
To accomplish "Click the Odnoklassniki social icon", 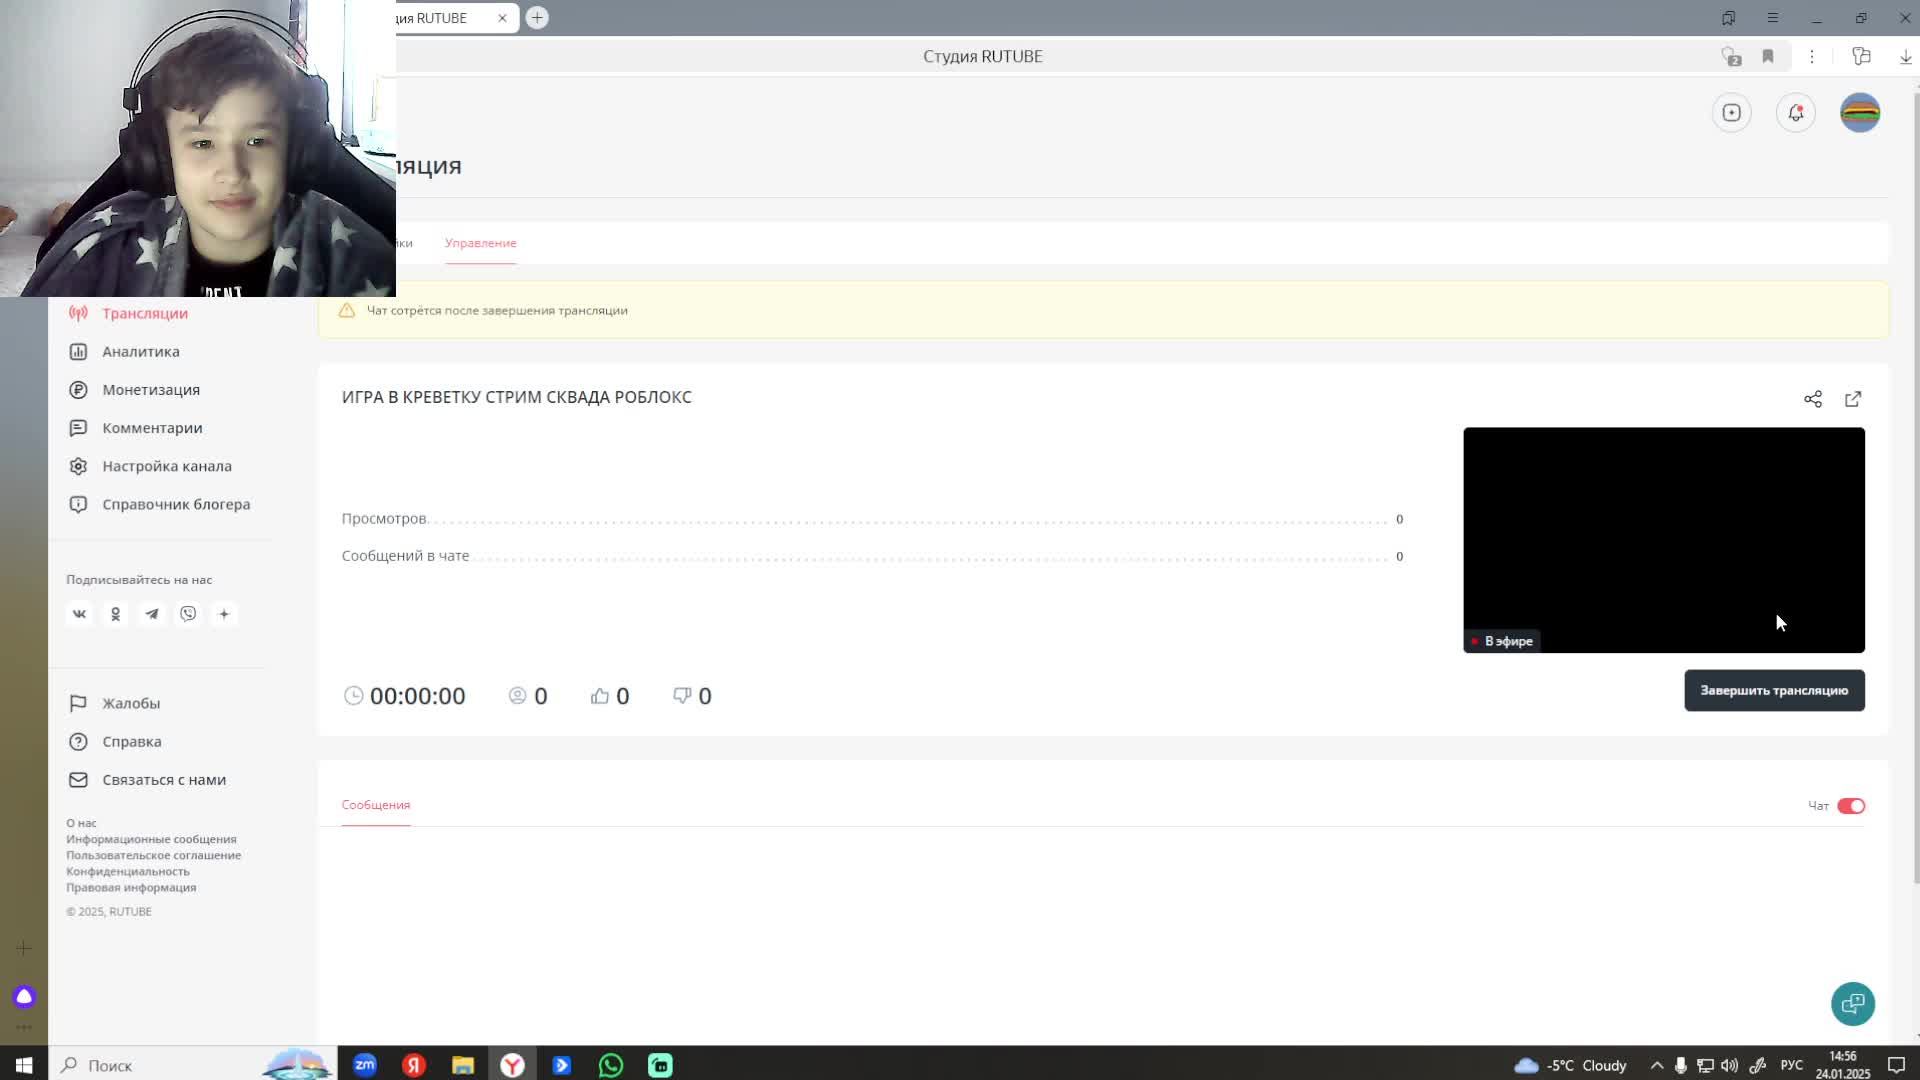I will (x=115, y=614).
